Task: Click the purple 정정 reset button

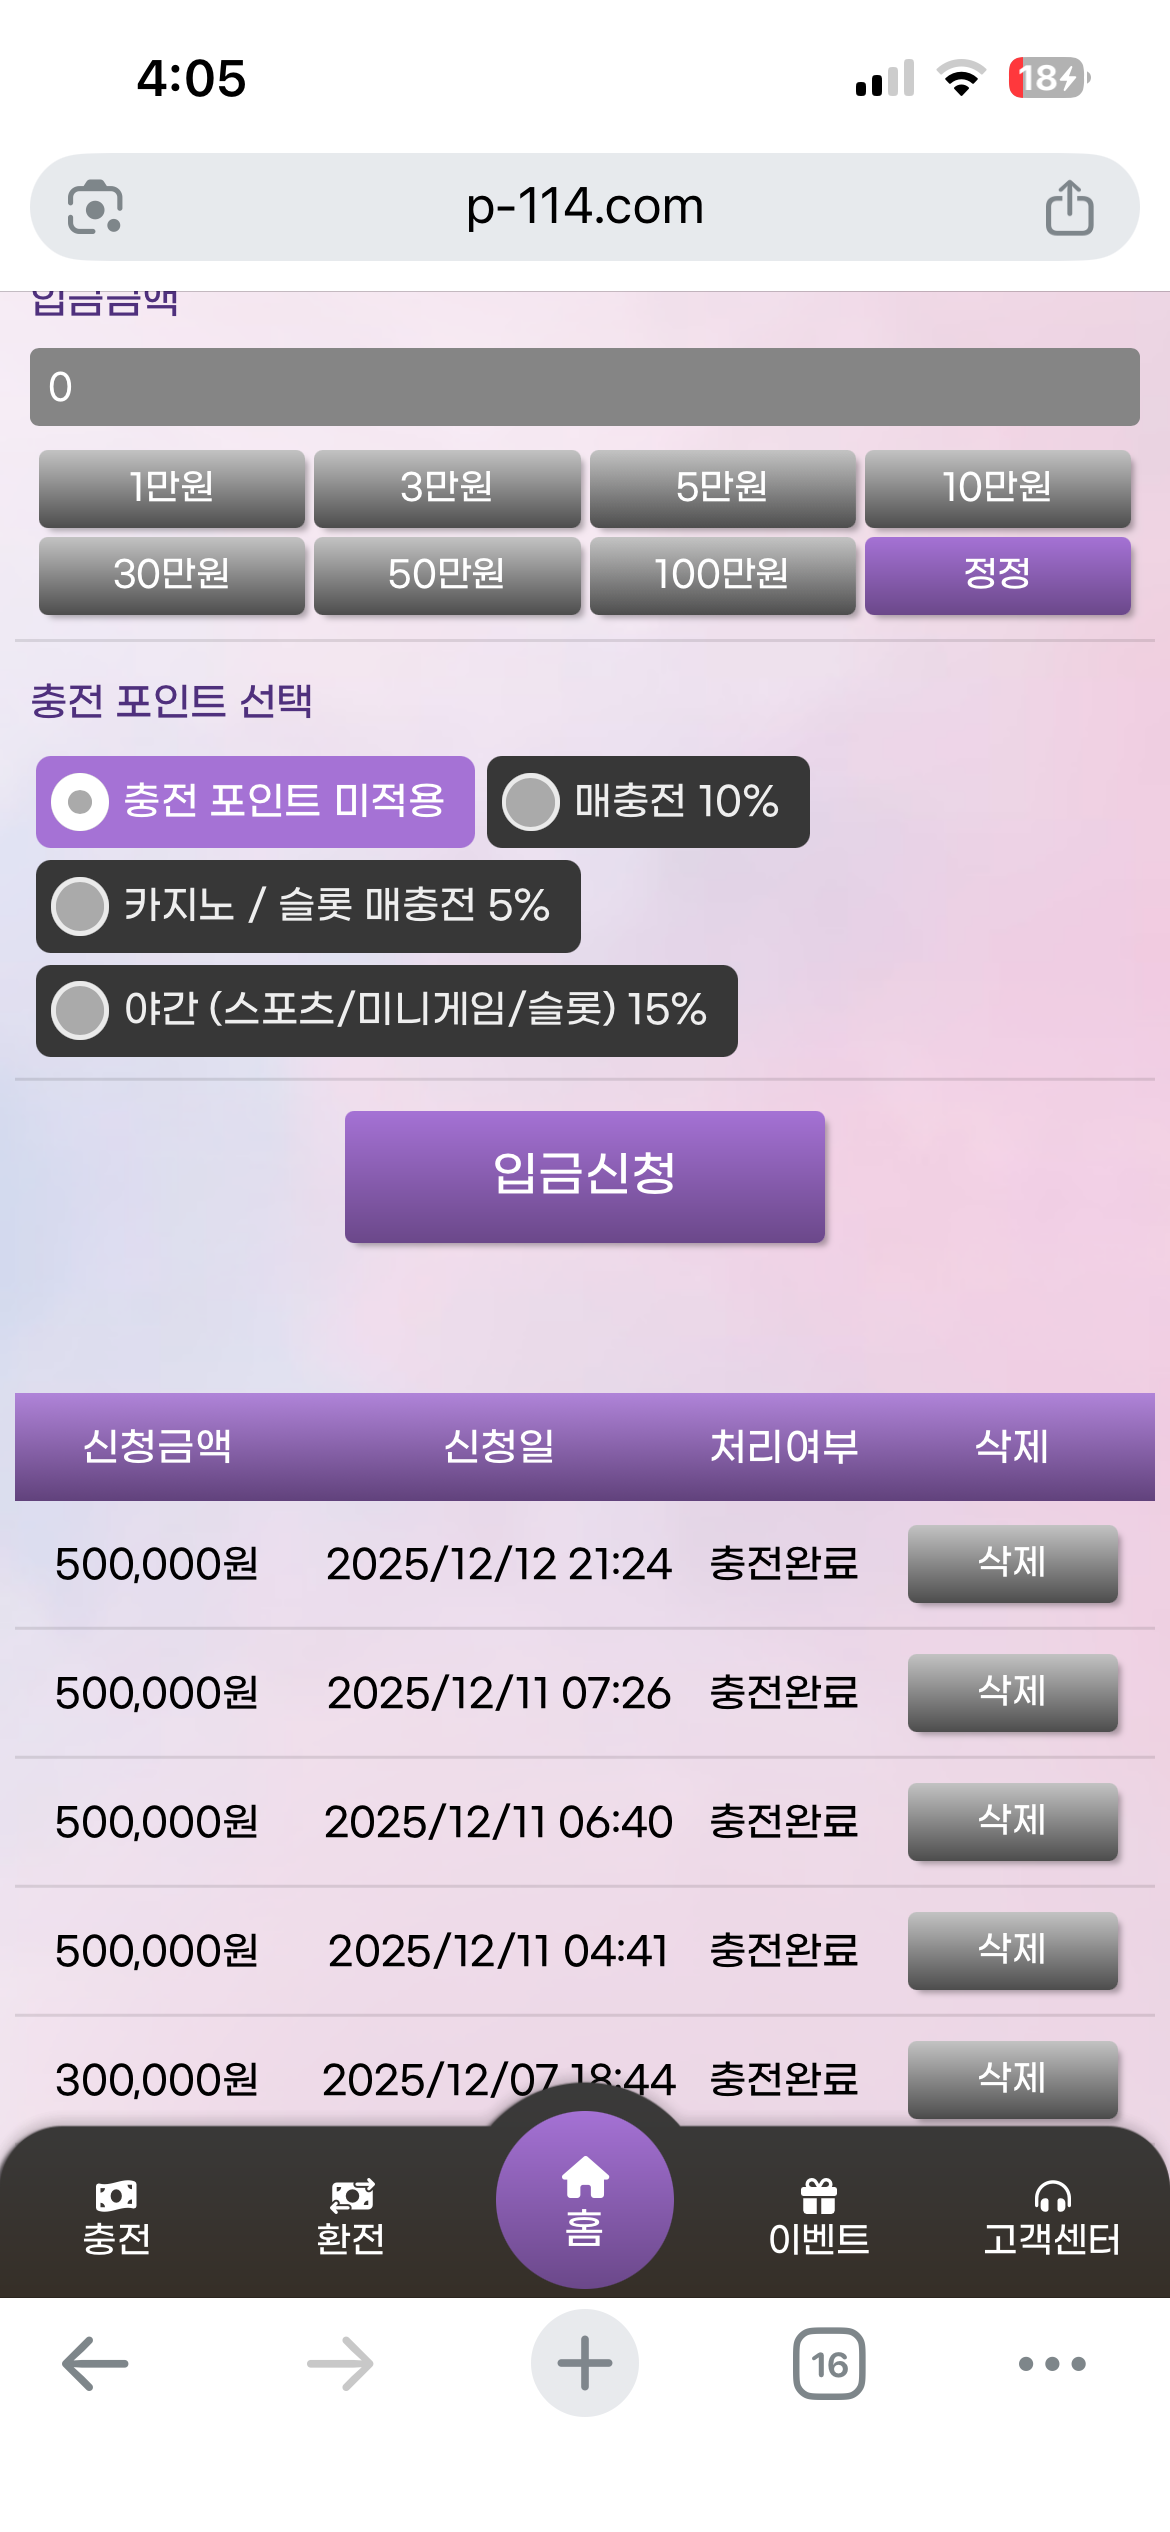Action: (997, 575)
